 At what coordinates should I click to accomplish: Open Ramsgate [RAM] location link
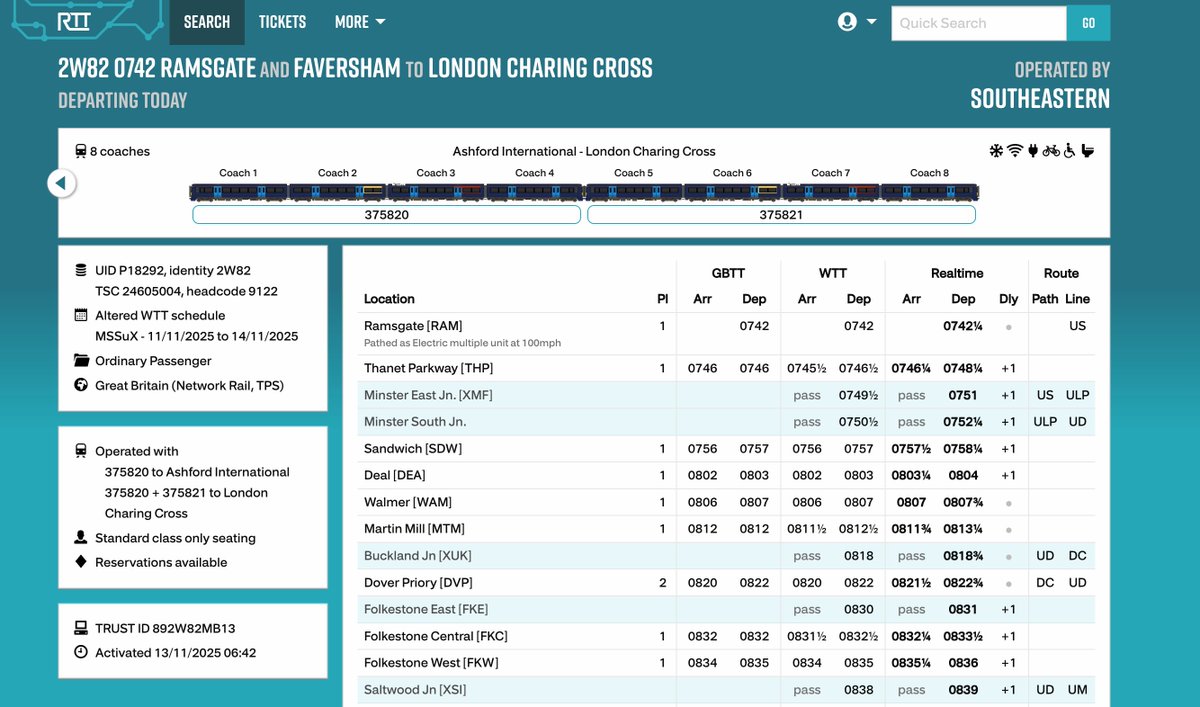tap(413, 326)
